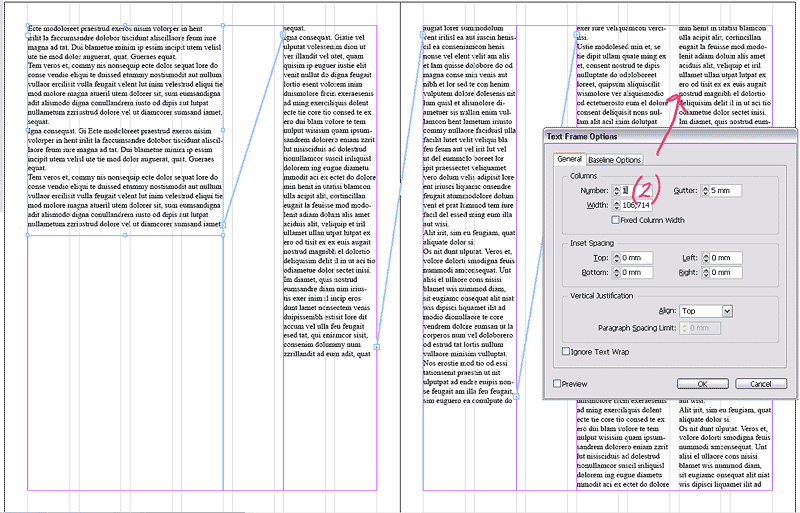Enable the Fixed Column Width checkbox

point(615,220)
